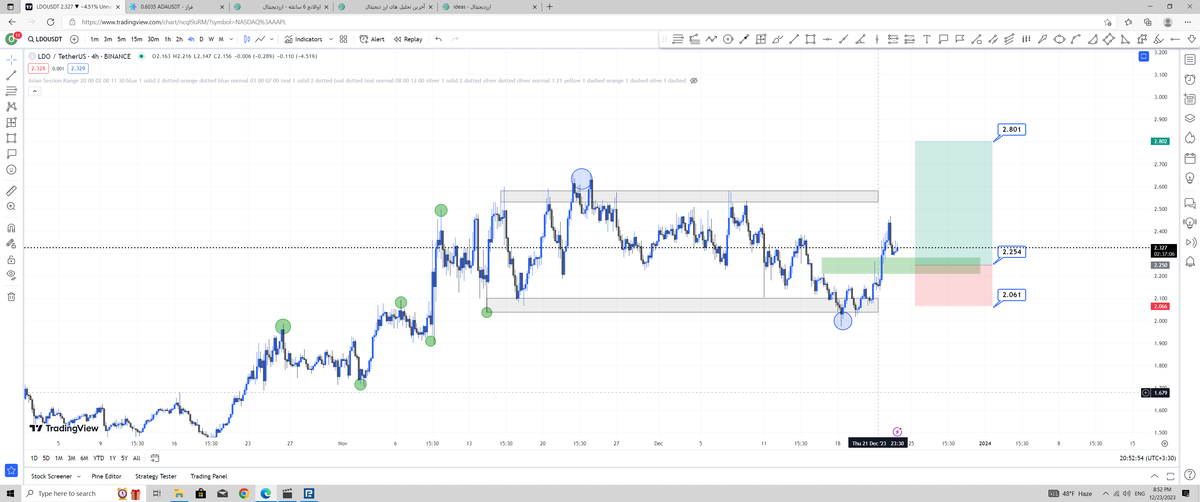
Task: Start bar Replay mode
Action: [x=408, y=39]
